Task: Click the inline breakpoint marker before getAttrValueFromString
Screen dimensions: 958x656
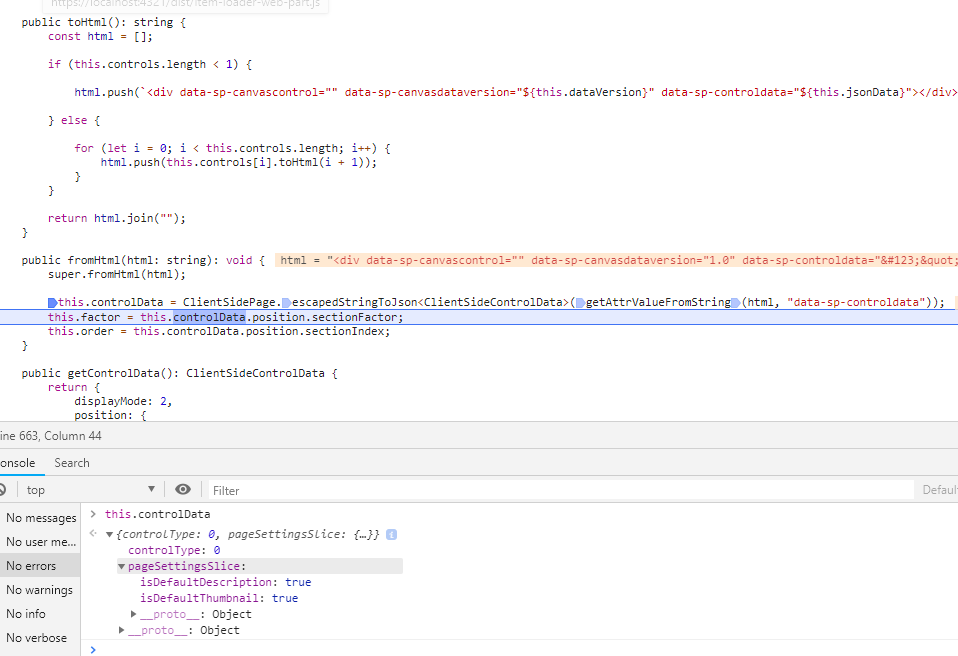Action: point(580,302)
